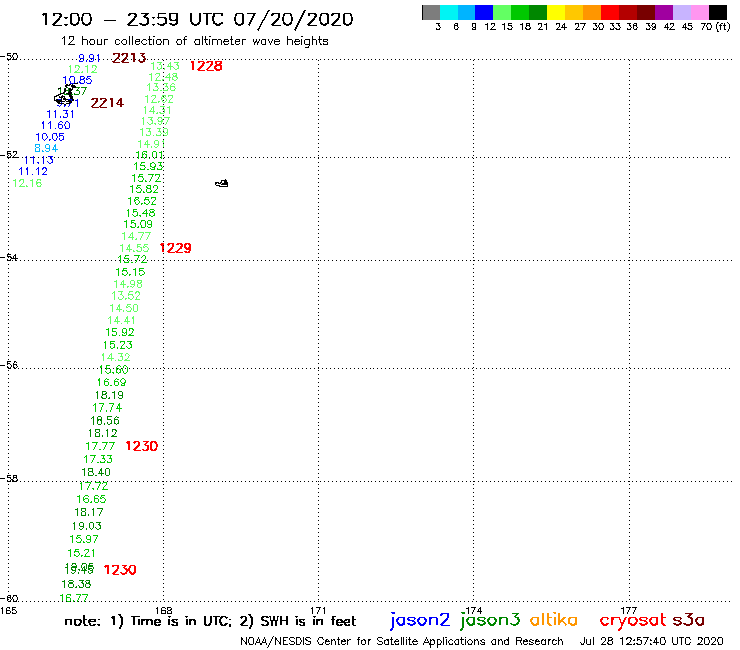The image size is (740, 650).
Task: Click the NOAA/NESDIS credit line
Action: (x=402, y=642)
